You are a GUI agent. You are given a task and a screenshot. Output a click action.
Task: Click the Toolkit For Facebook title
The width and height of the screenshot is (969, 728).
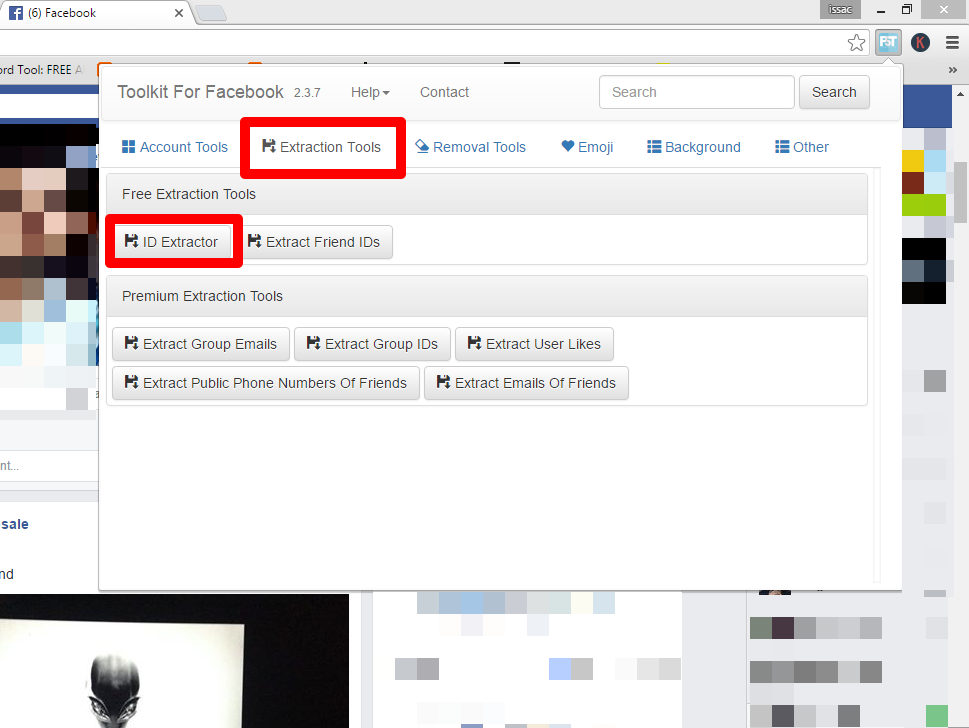coord(200,92)
